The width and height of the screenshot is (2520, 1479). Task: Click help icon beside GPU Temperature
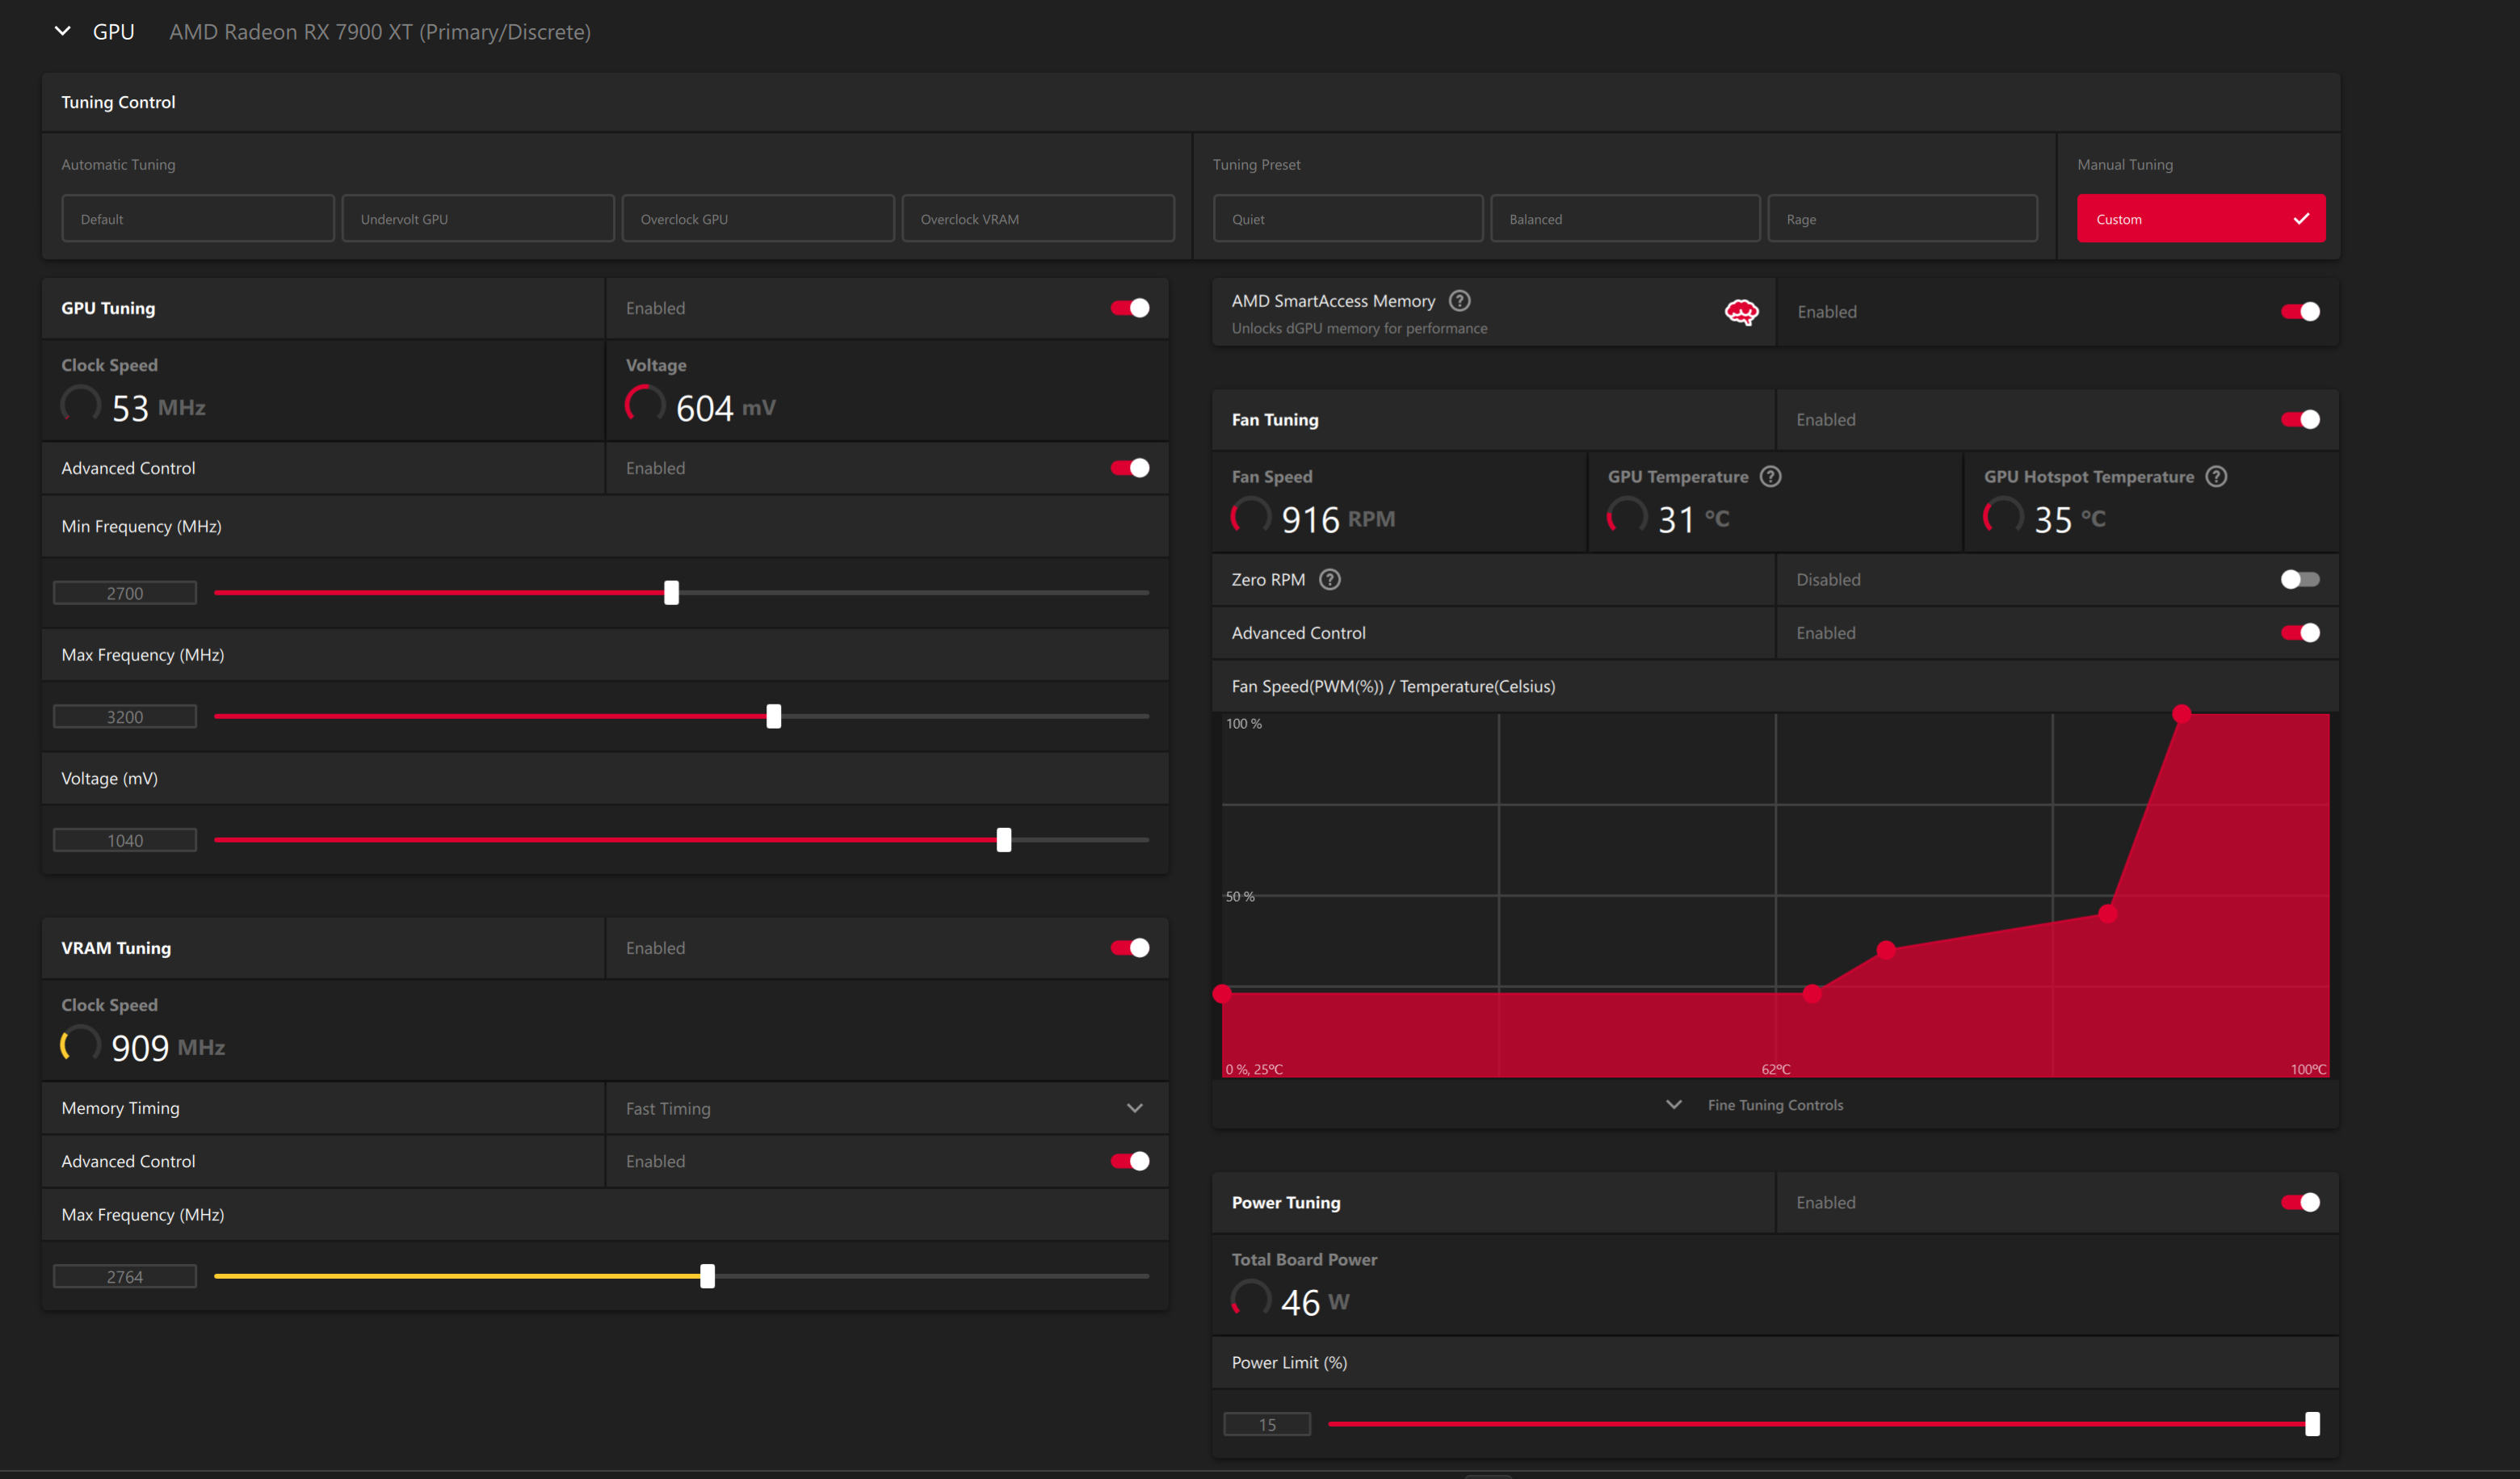click(1770, 477)
